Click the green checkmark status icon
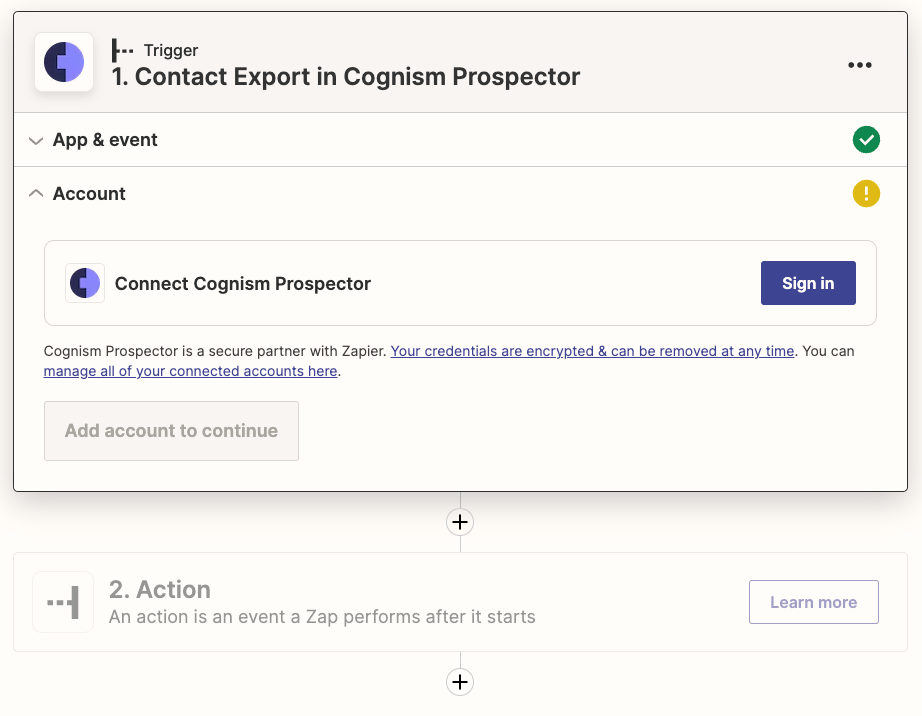Viewport: 922px width, 716px height. click(x=866, y=140)
